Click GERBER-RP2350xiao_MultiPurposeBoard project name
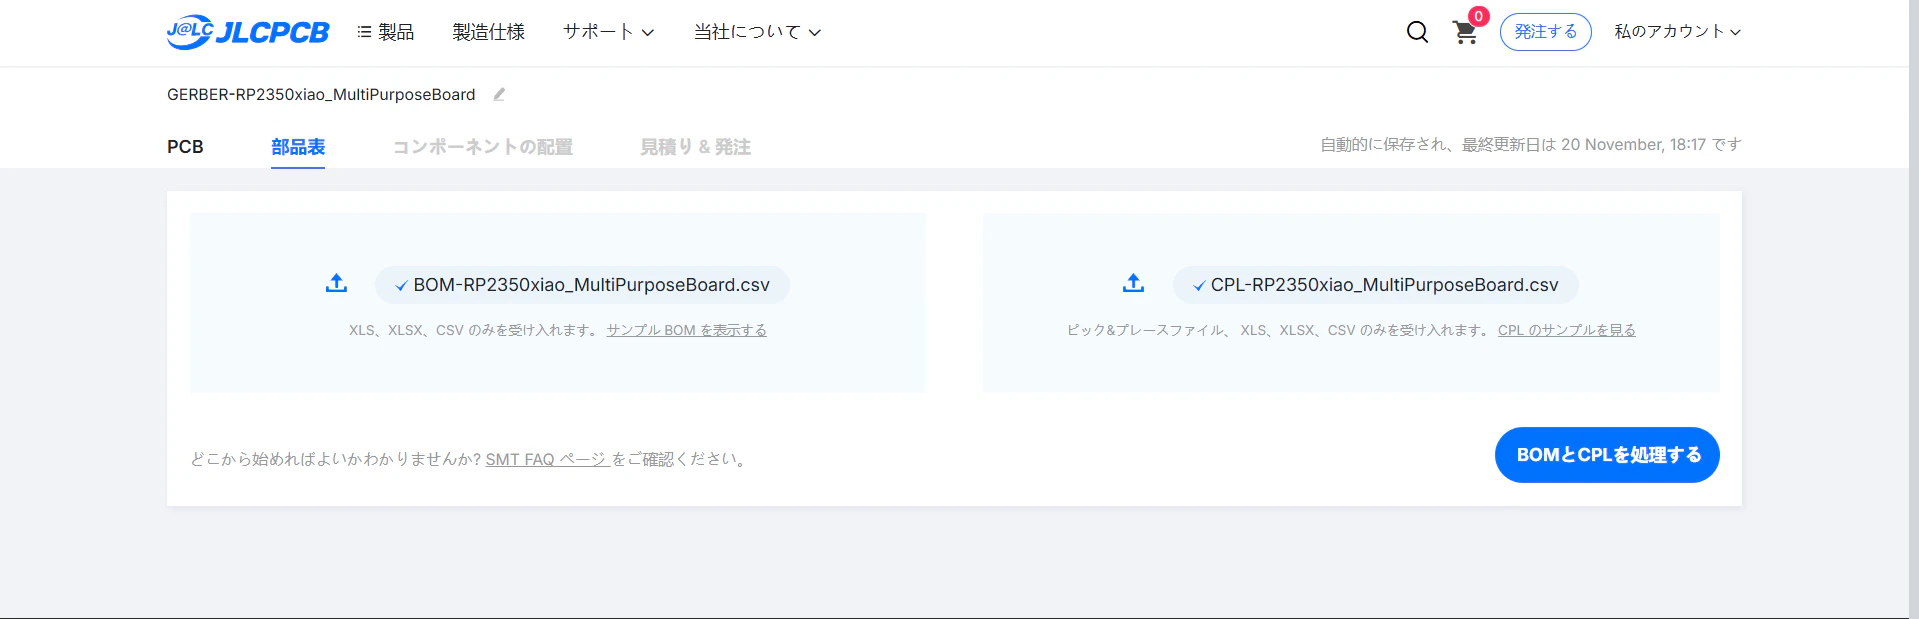 click(x=321, y=94)
